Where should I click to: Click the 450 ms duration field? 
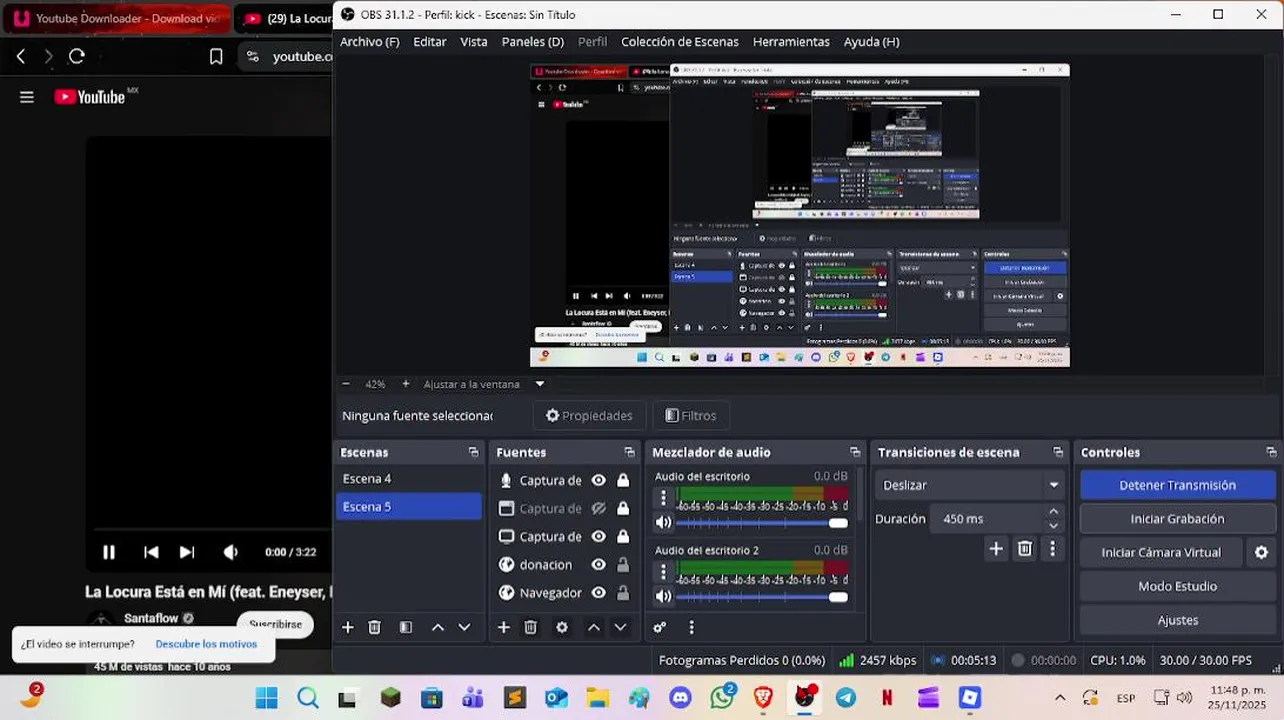pyautogui.click(x=987, y=519)
